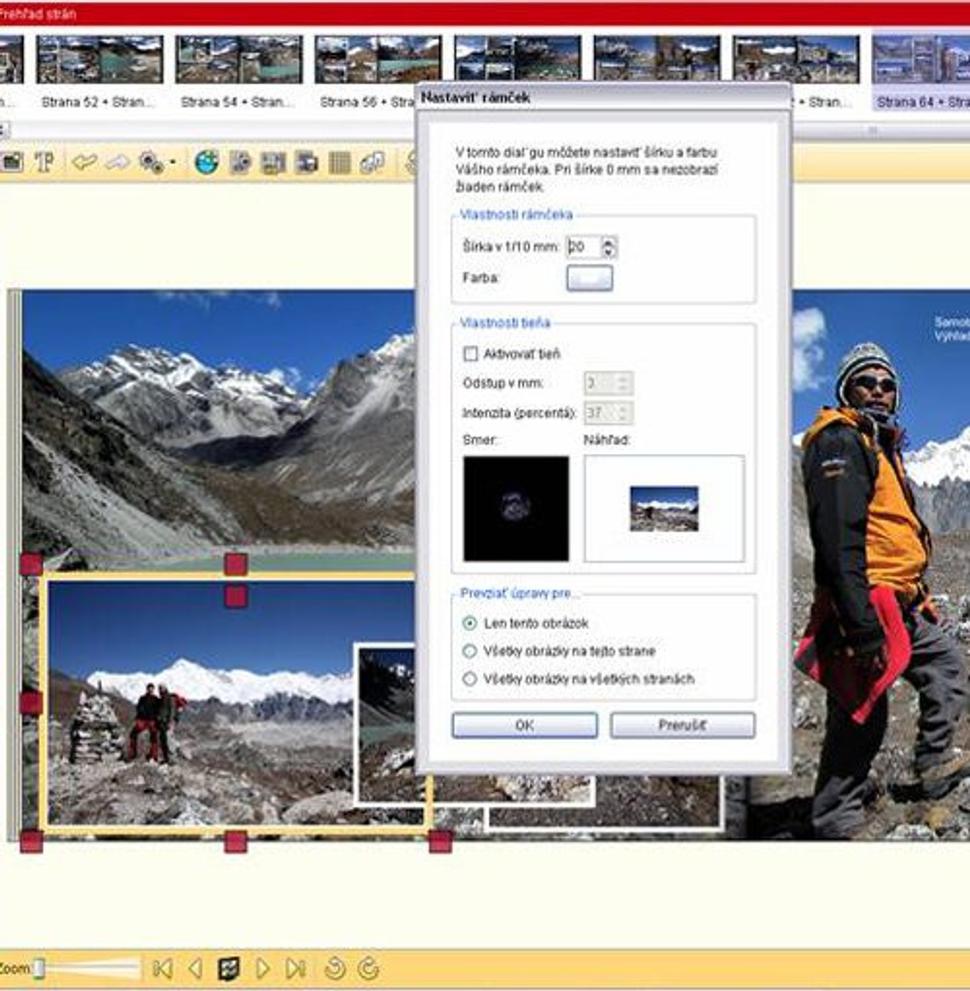This screenshot has height=991, width=970.
Task: Click the blue globe icon
Action: (207, 162)
